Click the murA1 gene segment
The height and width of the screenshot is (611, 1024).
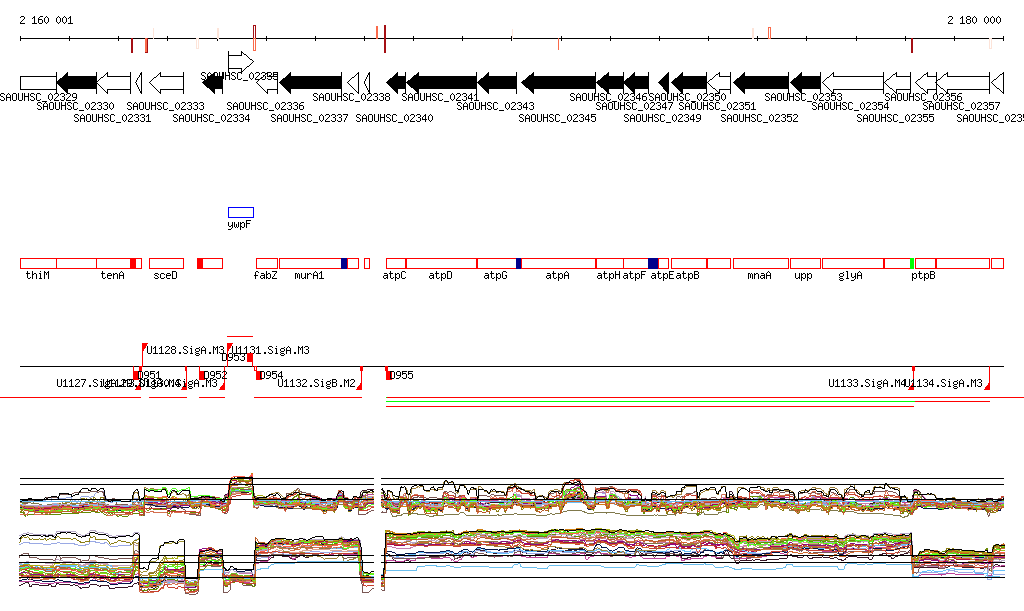point(310,263)
